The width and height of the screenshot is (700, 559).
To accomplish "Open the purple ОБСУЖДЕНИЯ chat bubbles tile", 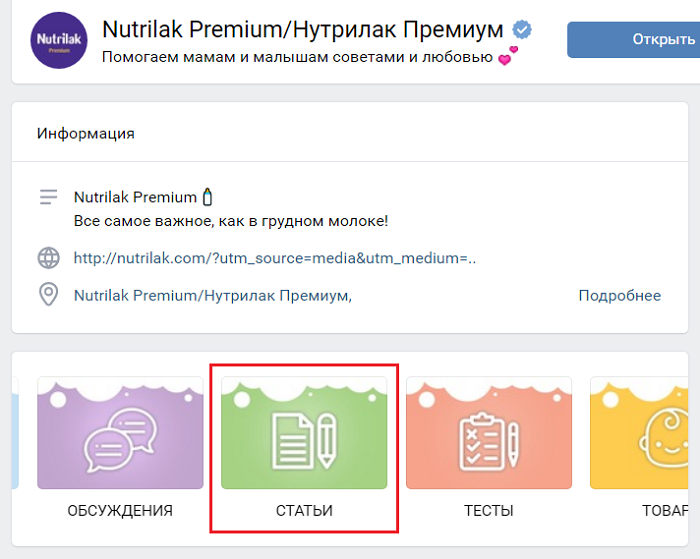I will 120,433.
